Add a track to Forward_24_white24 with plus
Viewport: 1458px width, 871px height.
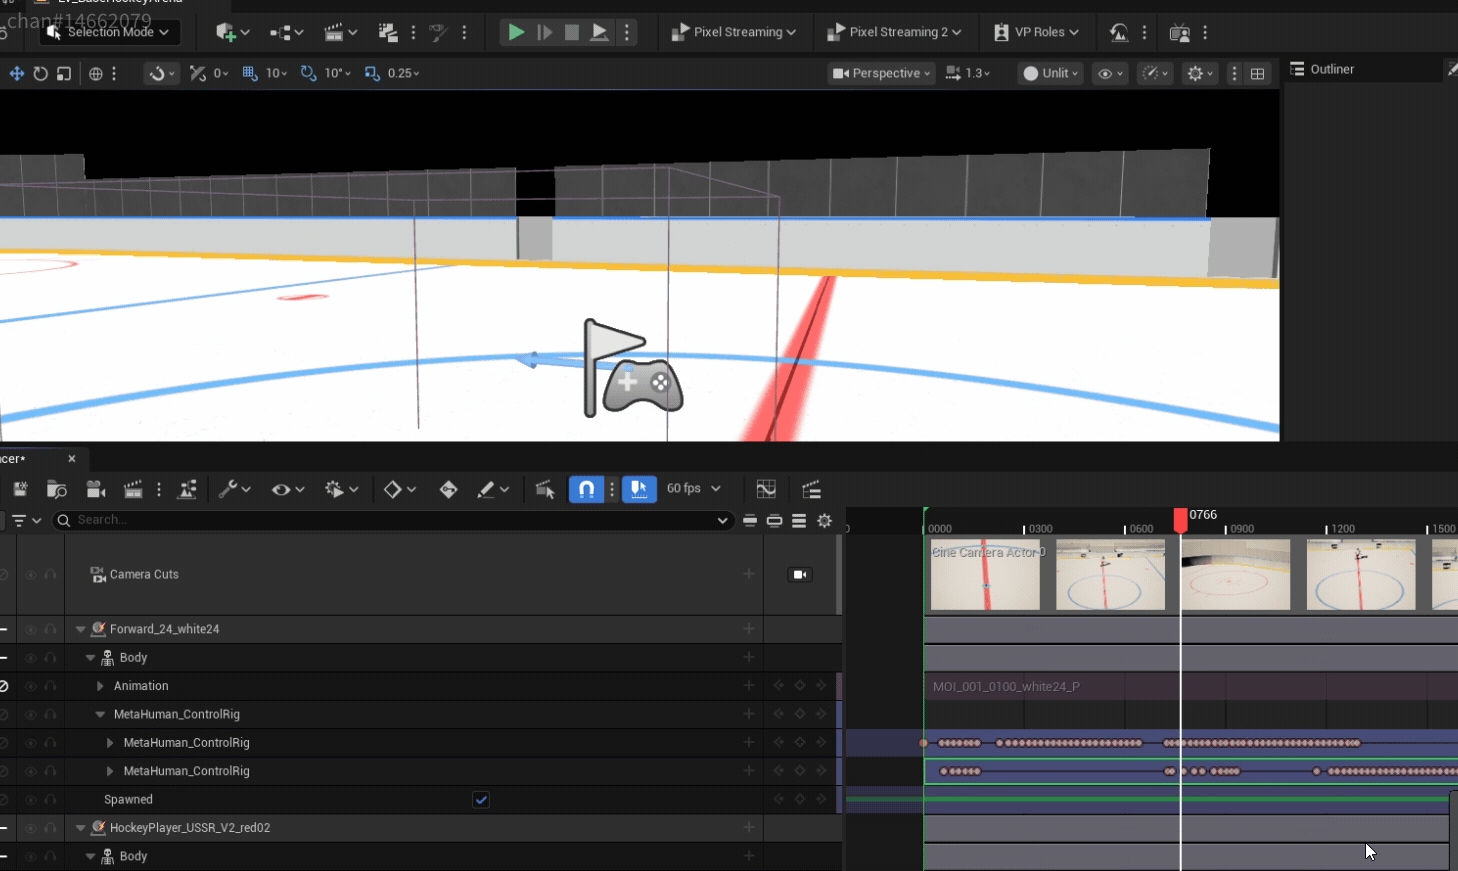coord(748,629)
